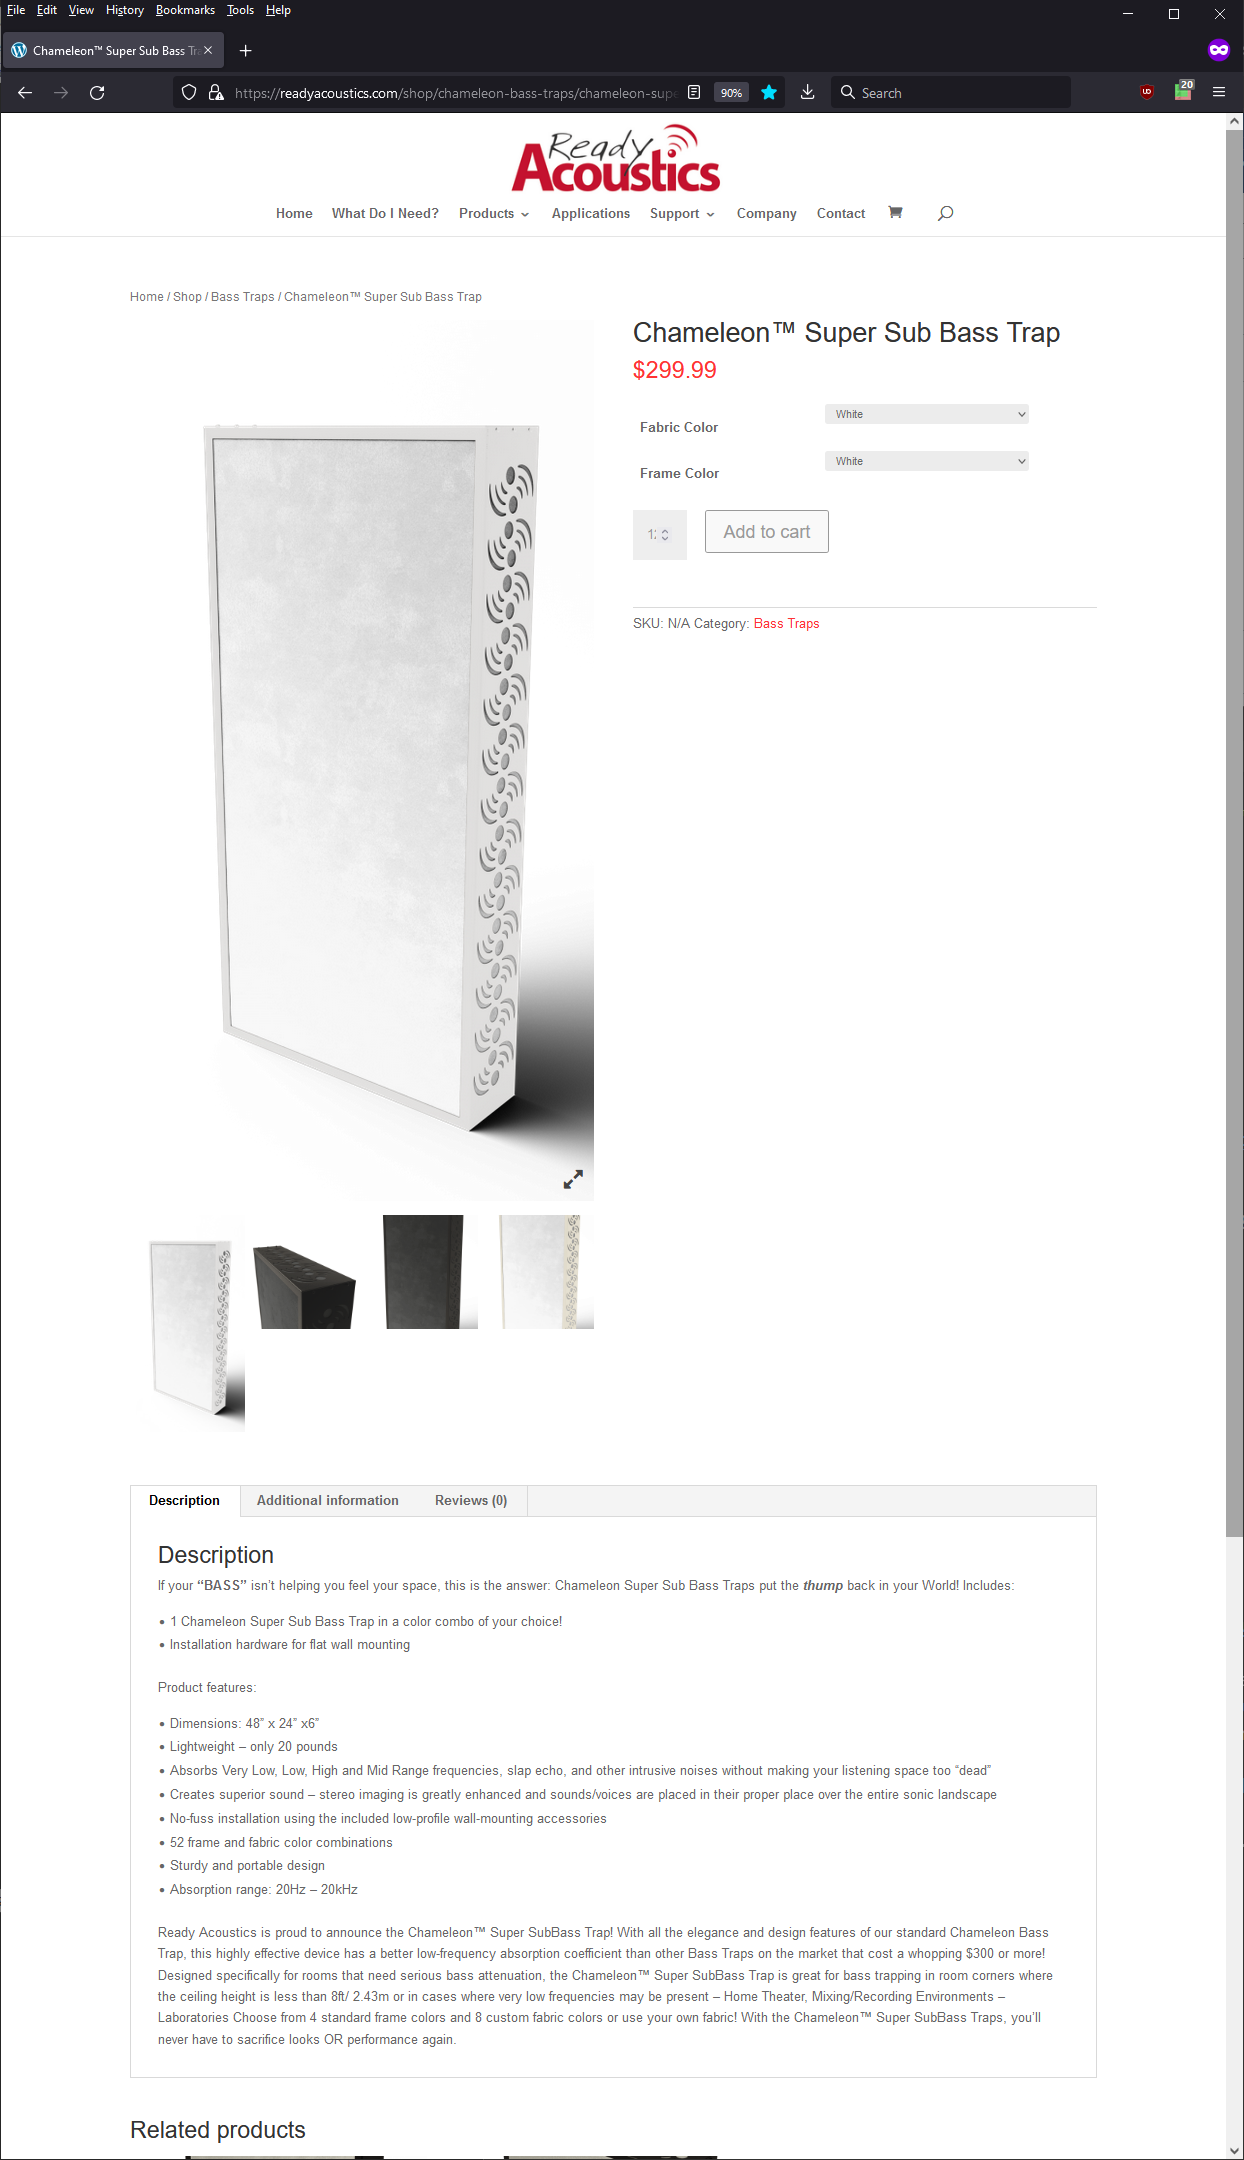Follow the Bass Traps category link
Screen dimensions: 1244x2160
click(787, 623)
